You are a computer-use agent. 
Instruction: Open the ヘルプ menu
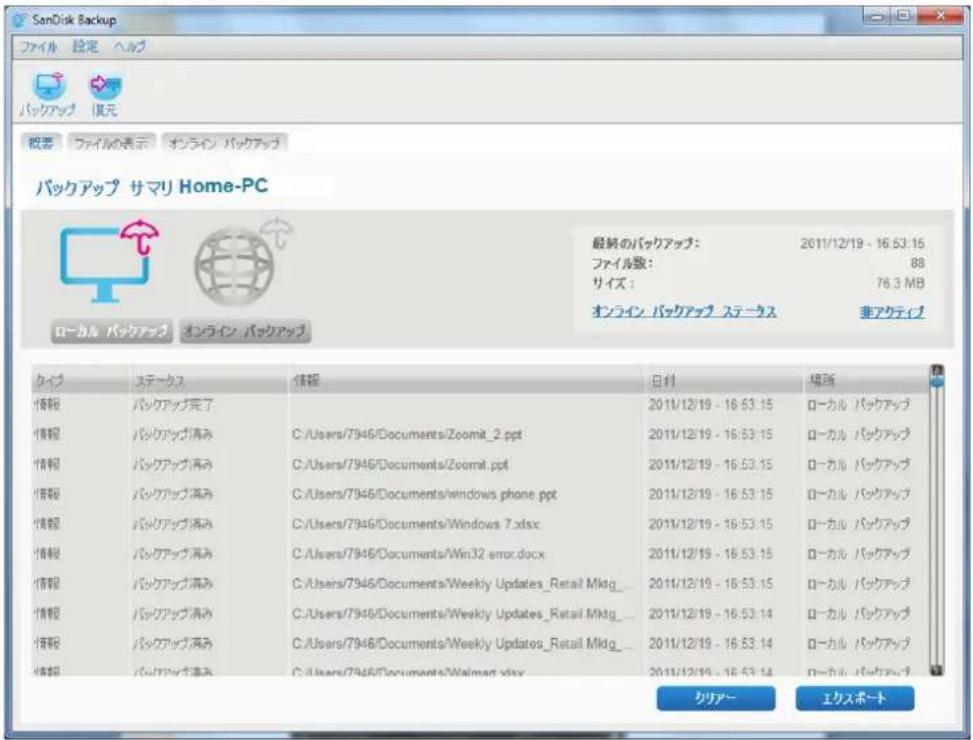130,47
